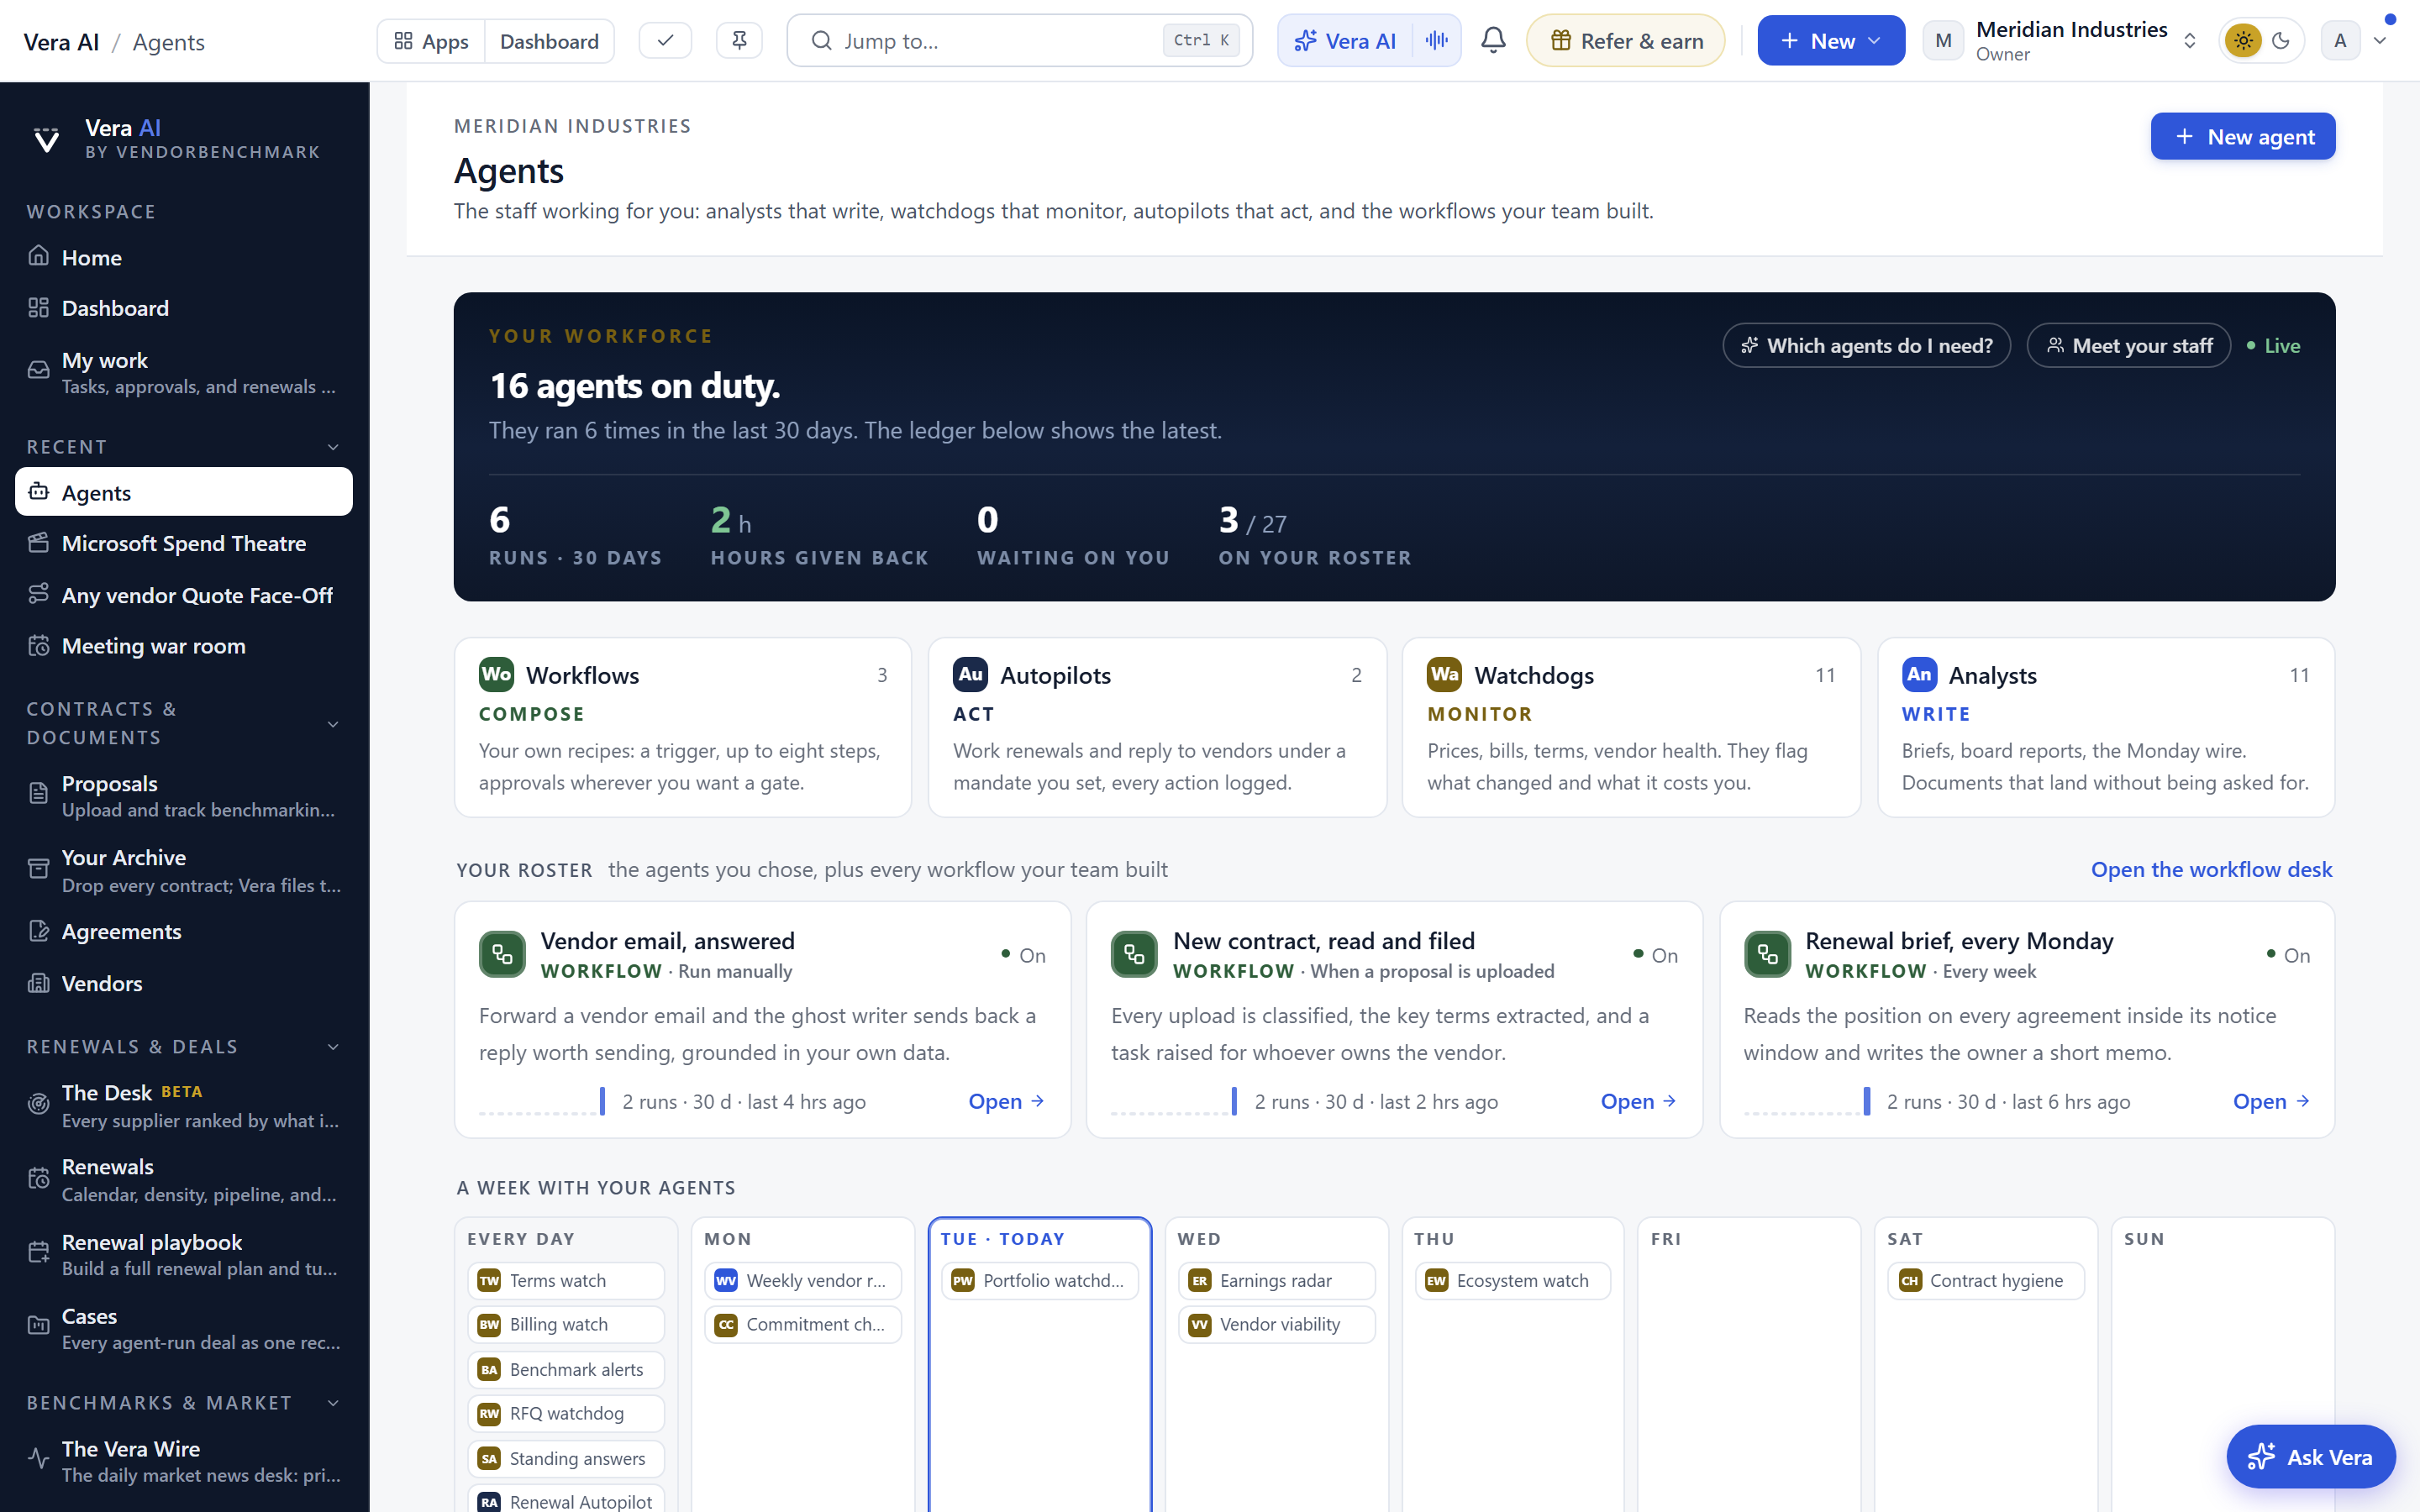Click the Contract hygiene chip
The height and width of the screenshot is (1512, 2420).
pyautogui.click(x=1986, y=1280)
